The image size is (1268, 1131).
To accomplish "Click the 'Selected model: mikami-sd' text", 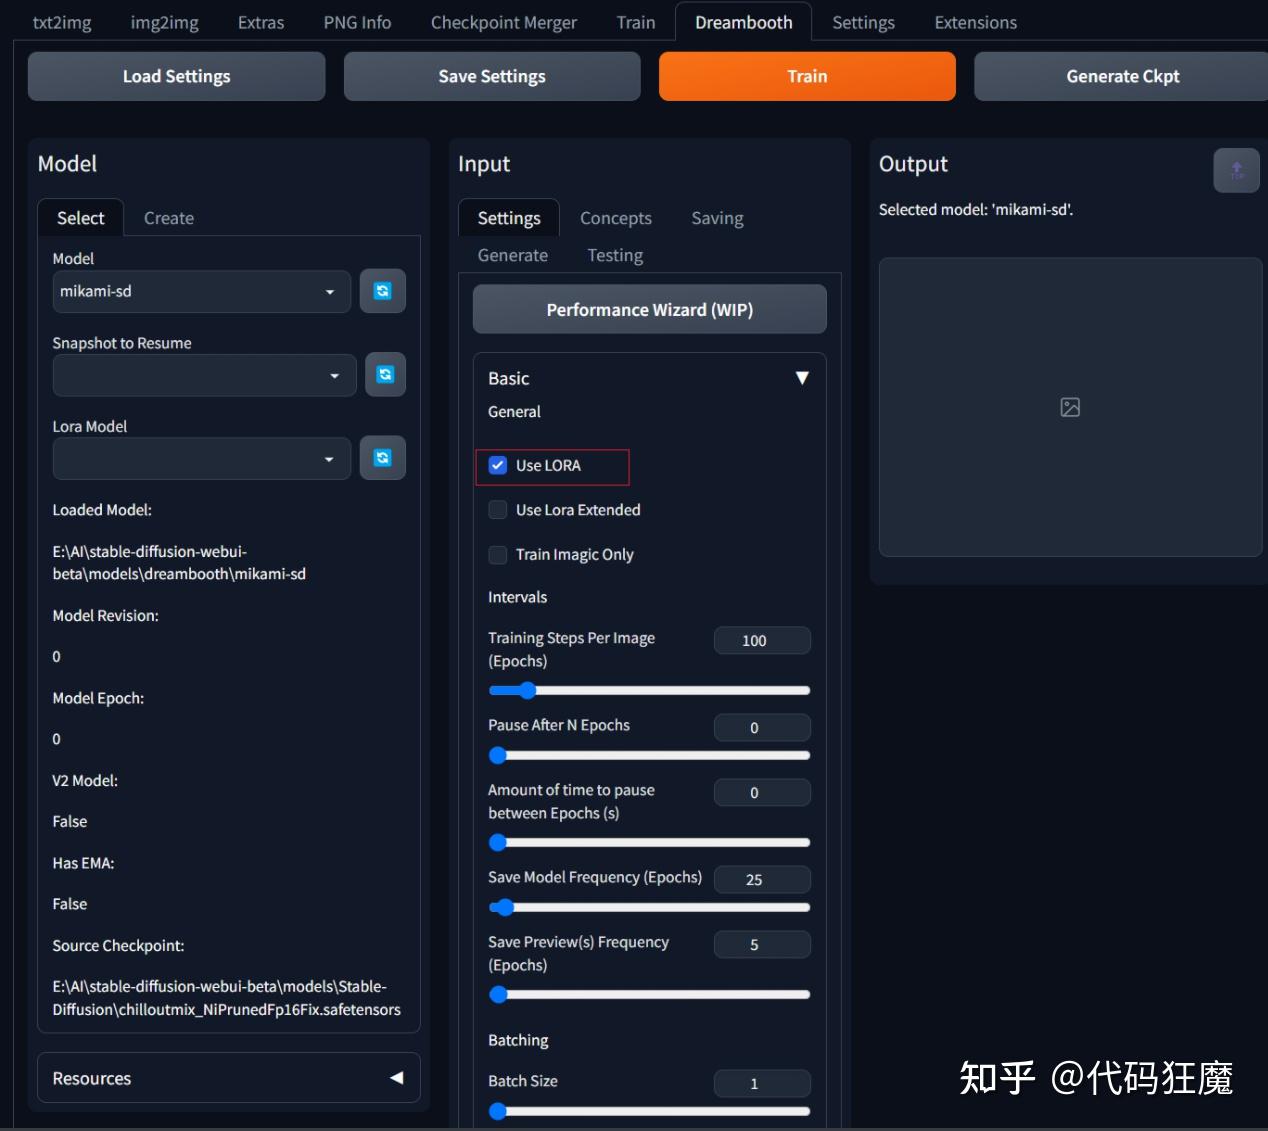I will point(976,209).
